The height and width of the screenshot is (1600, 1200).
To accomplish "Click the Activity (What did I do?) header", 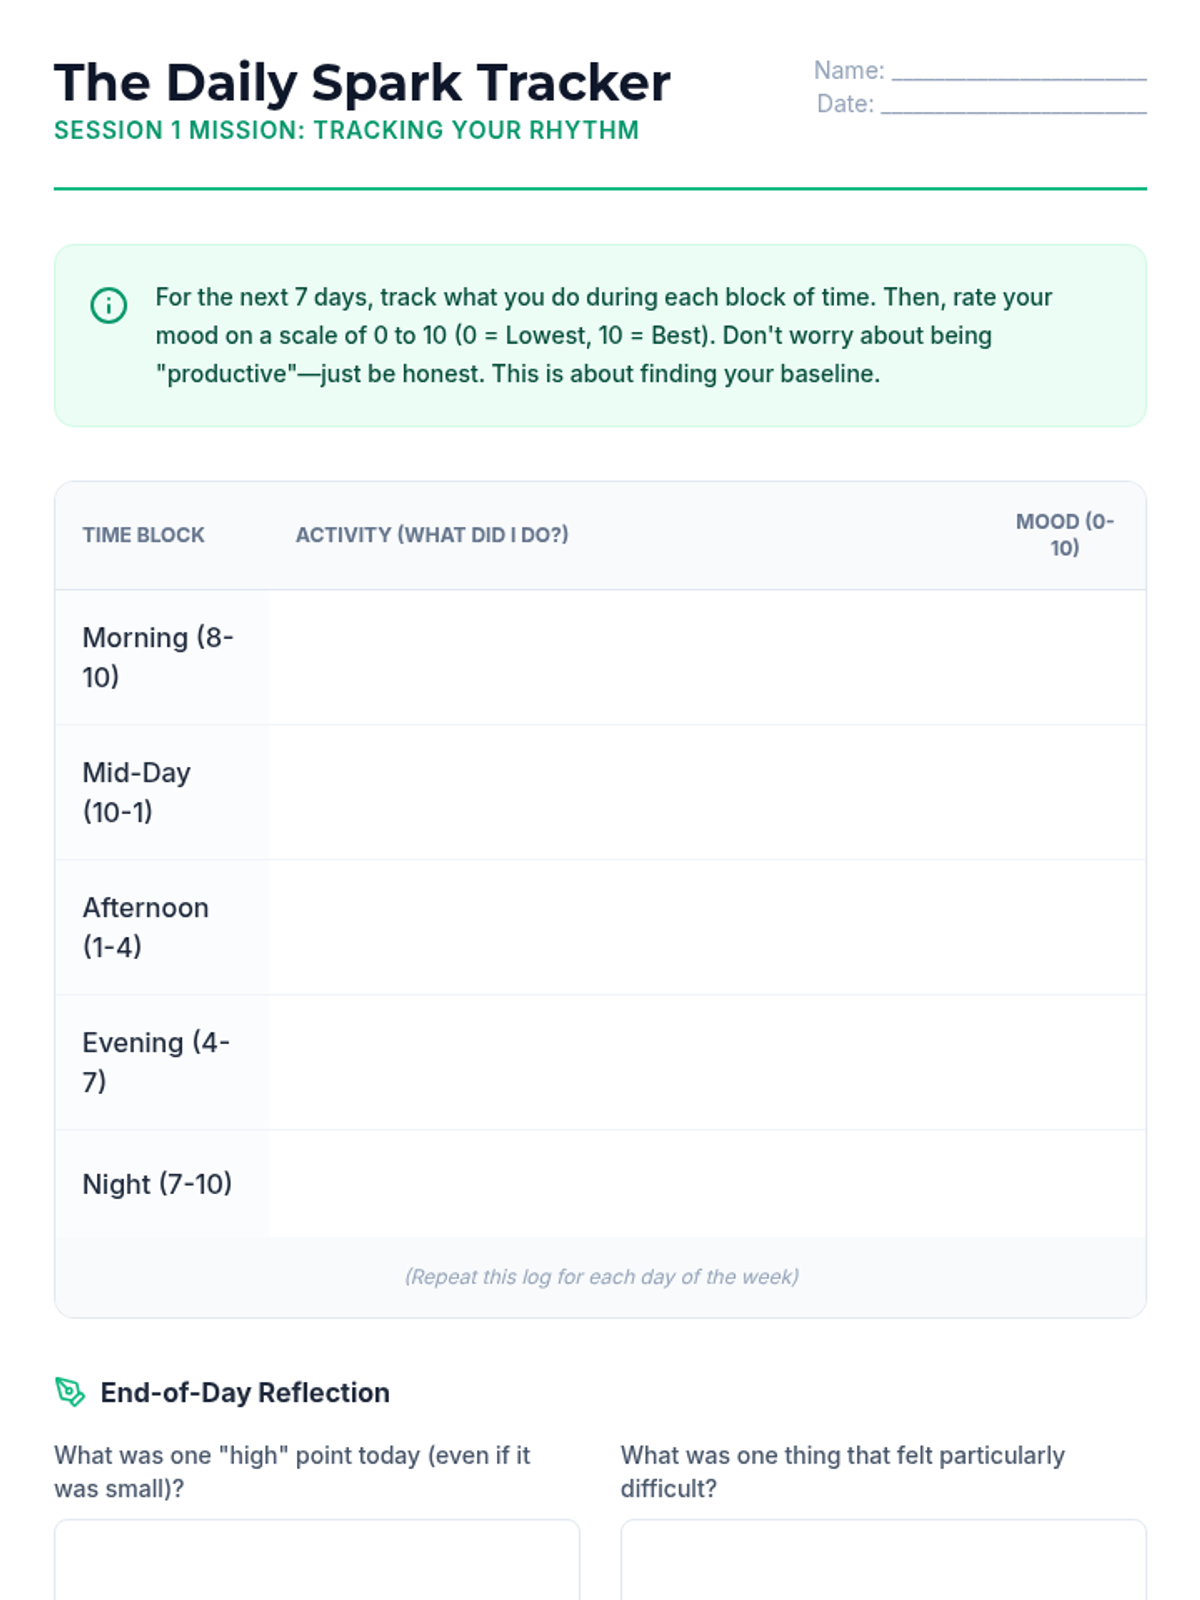I will pyautogui.click(x=432, y=535).
